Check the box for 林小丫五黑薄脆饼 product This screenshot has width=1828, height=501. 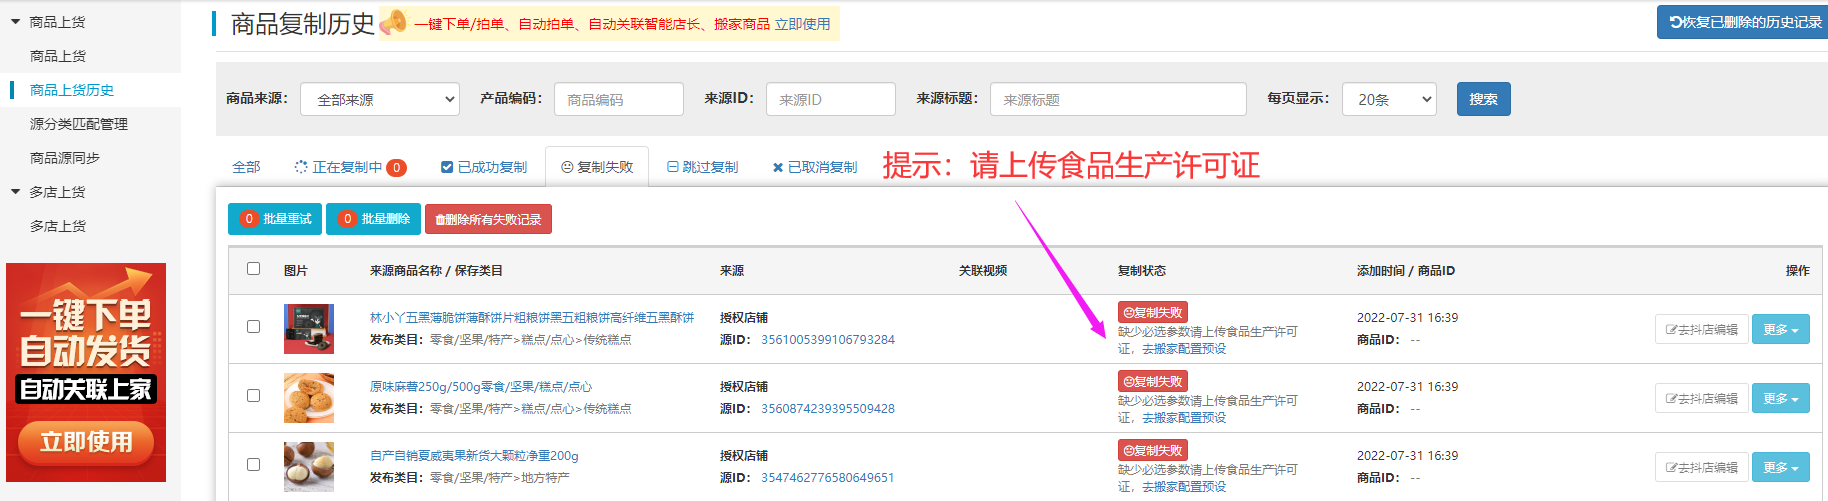253,327
